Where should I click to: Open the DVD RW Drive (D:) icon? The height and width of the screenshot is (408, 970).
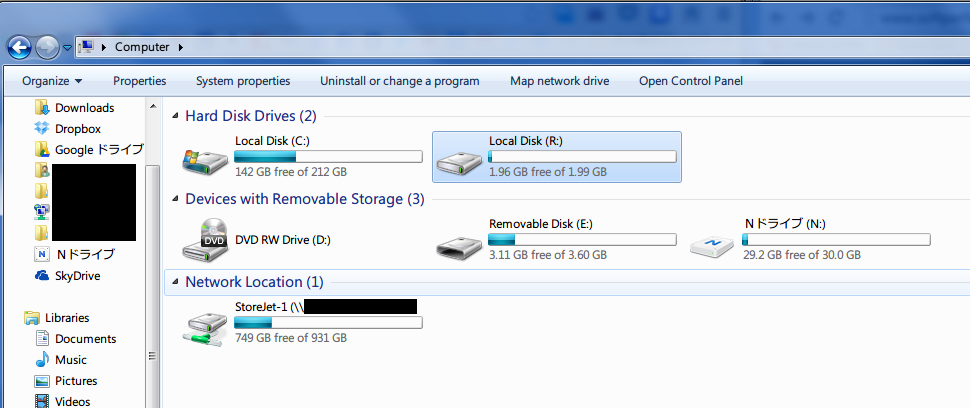[206, 239]
